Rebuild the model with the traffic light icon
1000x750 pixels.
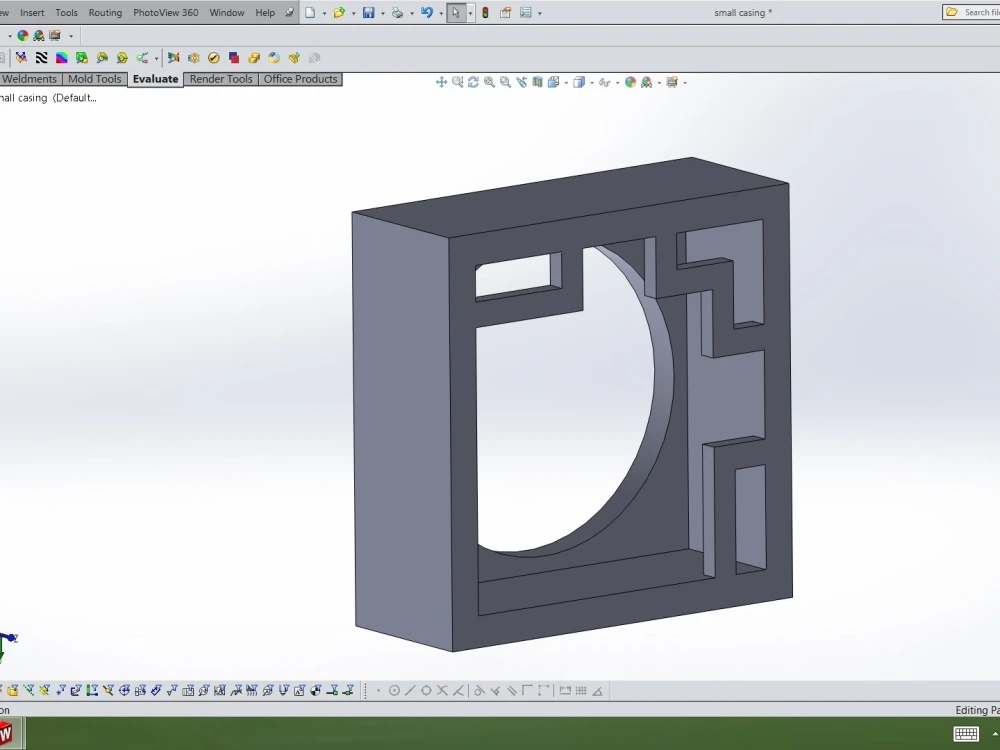485,13
